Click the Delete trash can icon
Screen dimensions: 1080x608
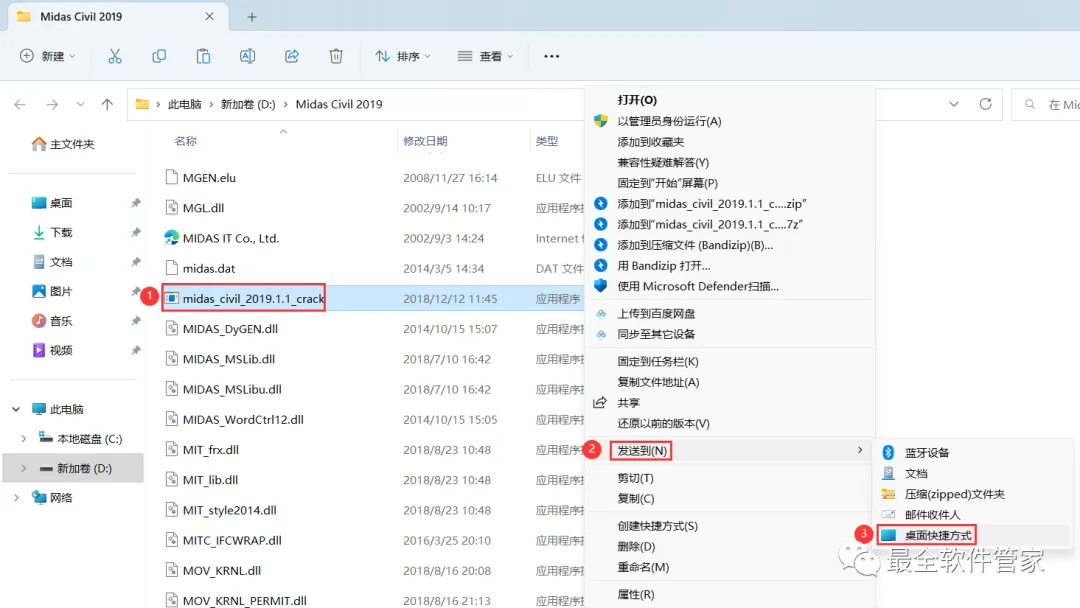tap(336, 56)
